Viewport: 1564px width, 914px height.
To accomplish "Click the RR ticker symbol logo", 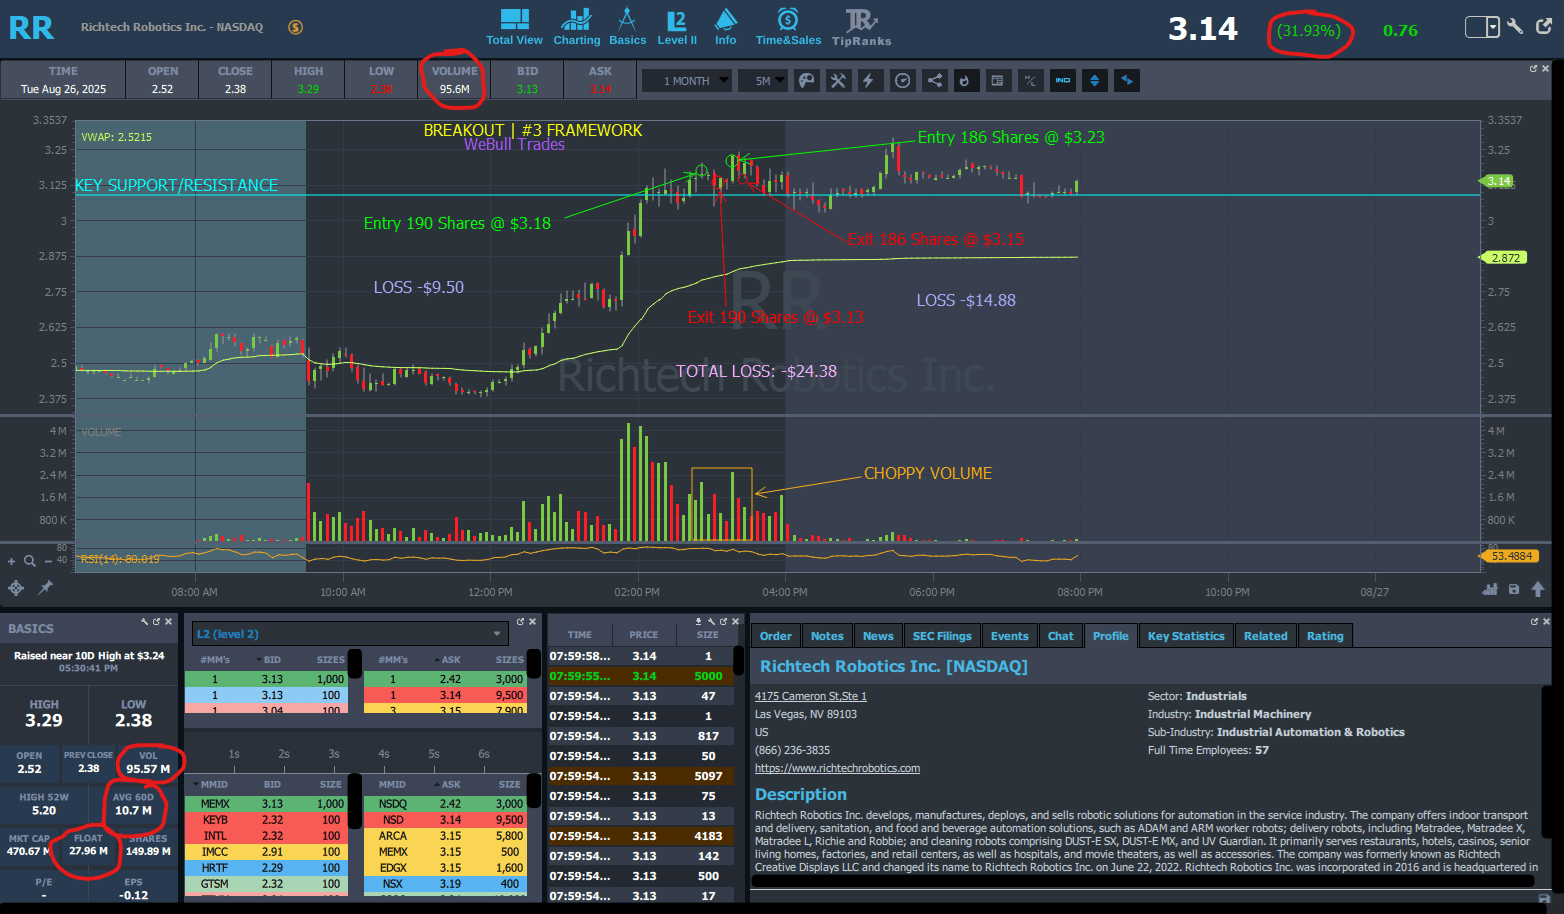I will coord(31,28).
